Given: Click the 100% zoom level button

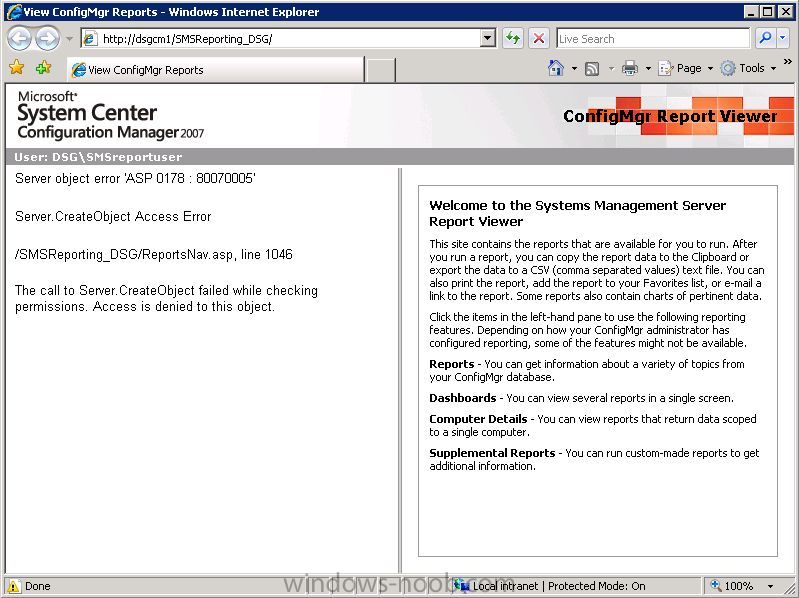Looking at the screenshot, I should point(732,586).
